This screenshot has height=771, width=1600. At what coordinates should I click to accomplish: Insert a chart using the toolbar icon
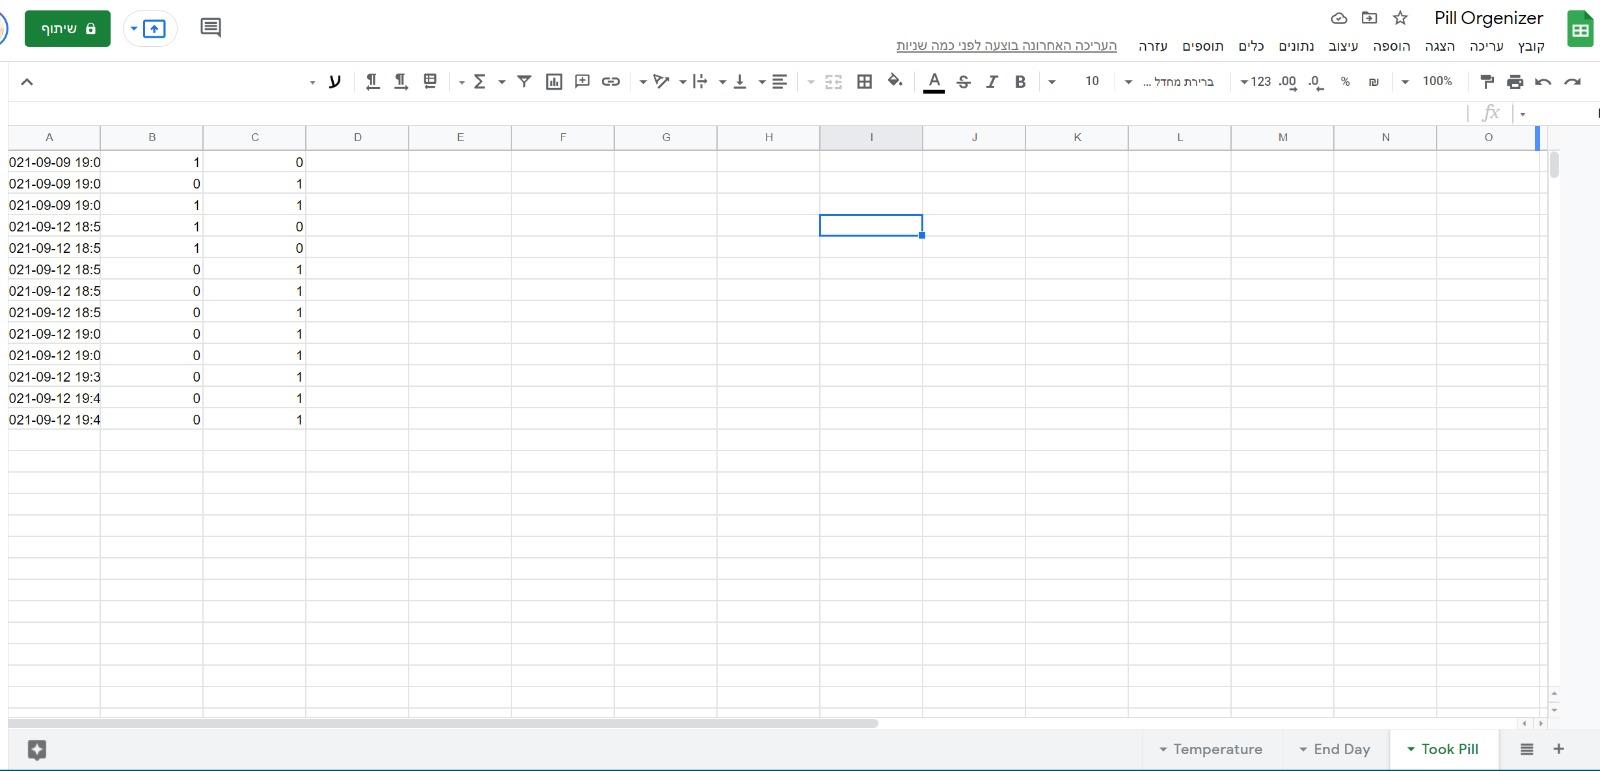click(554, 82)
